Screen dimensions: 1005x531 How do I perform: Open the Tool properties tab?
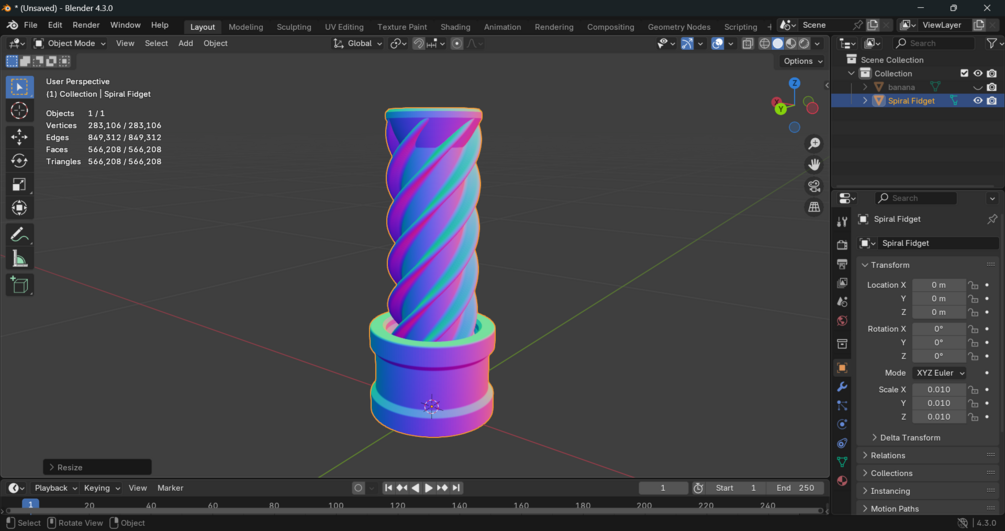point(842,221)
